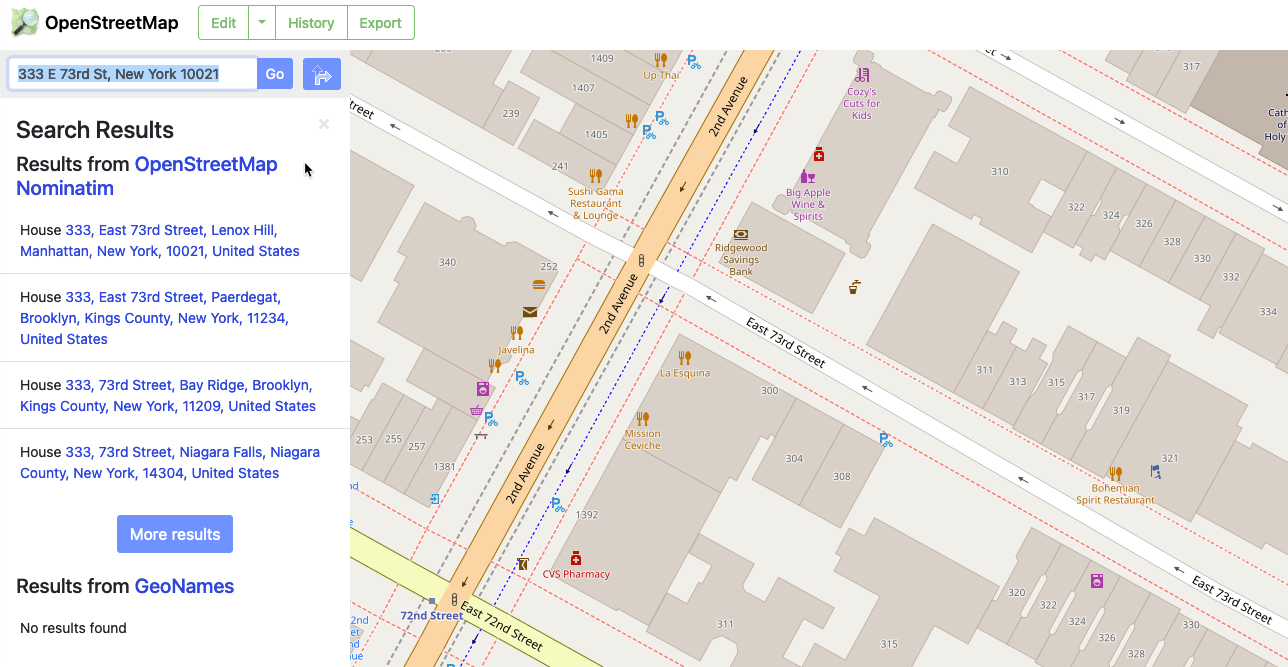
Task: Expand the Edit dropdown arrow
Action: point(260,22)
